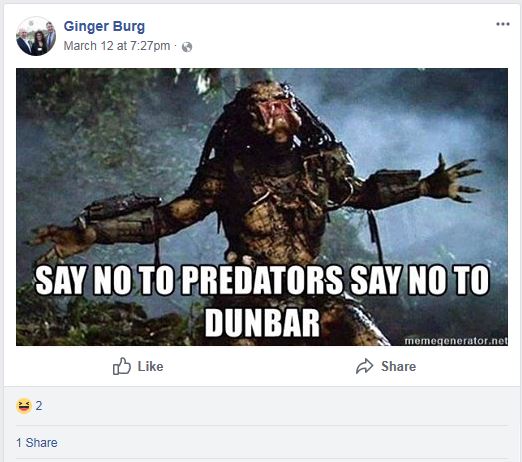Image resolution: width=522 pixels, height=462 pixels.
Task: Click the woman in the profile photo
Action: pyautogui.click(x=39, y=43)
